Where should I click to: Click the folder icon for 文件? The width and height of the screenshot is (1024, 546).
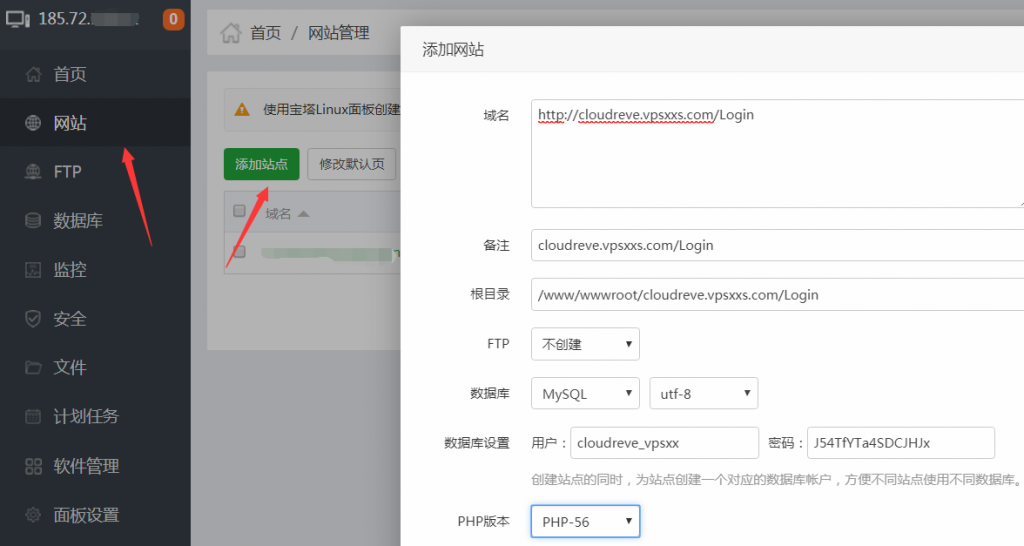pos(33,368)
